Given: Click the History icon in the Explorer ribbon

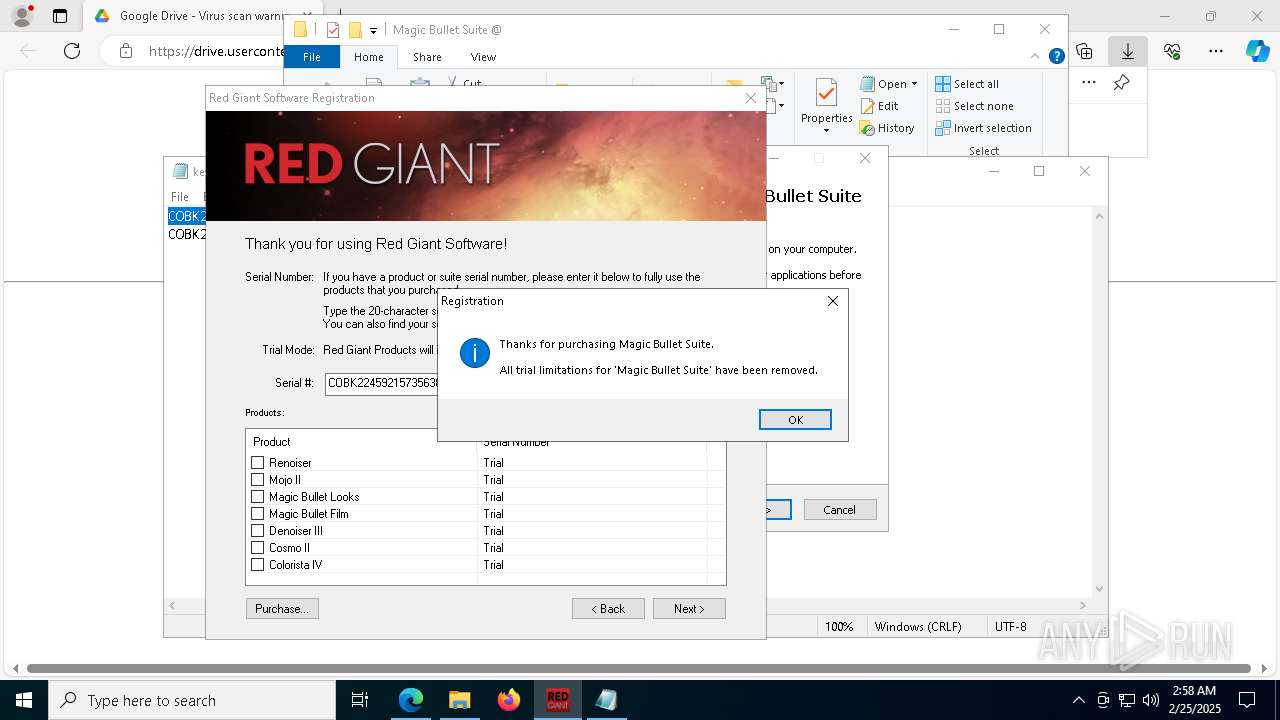Looking at the screenshot, I should [x=868, y=128].
